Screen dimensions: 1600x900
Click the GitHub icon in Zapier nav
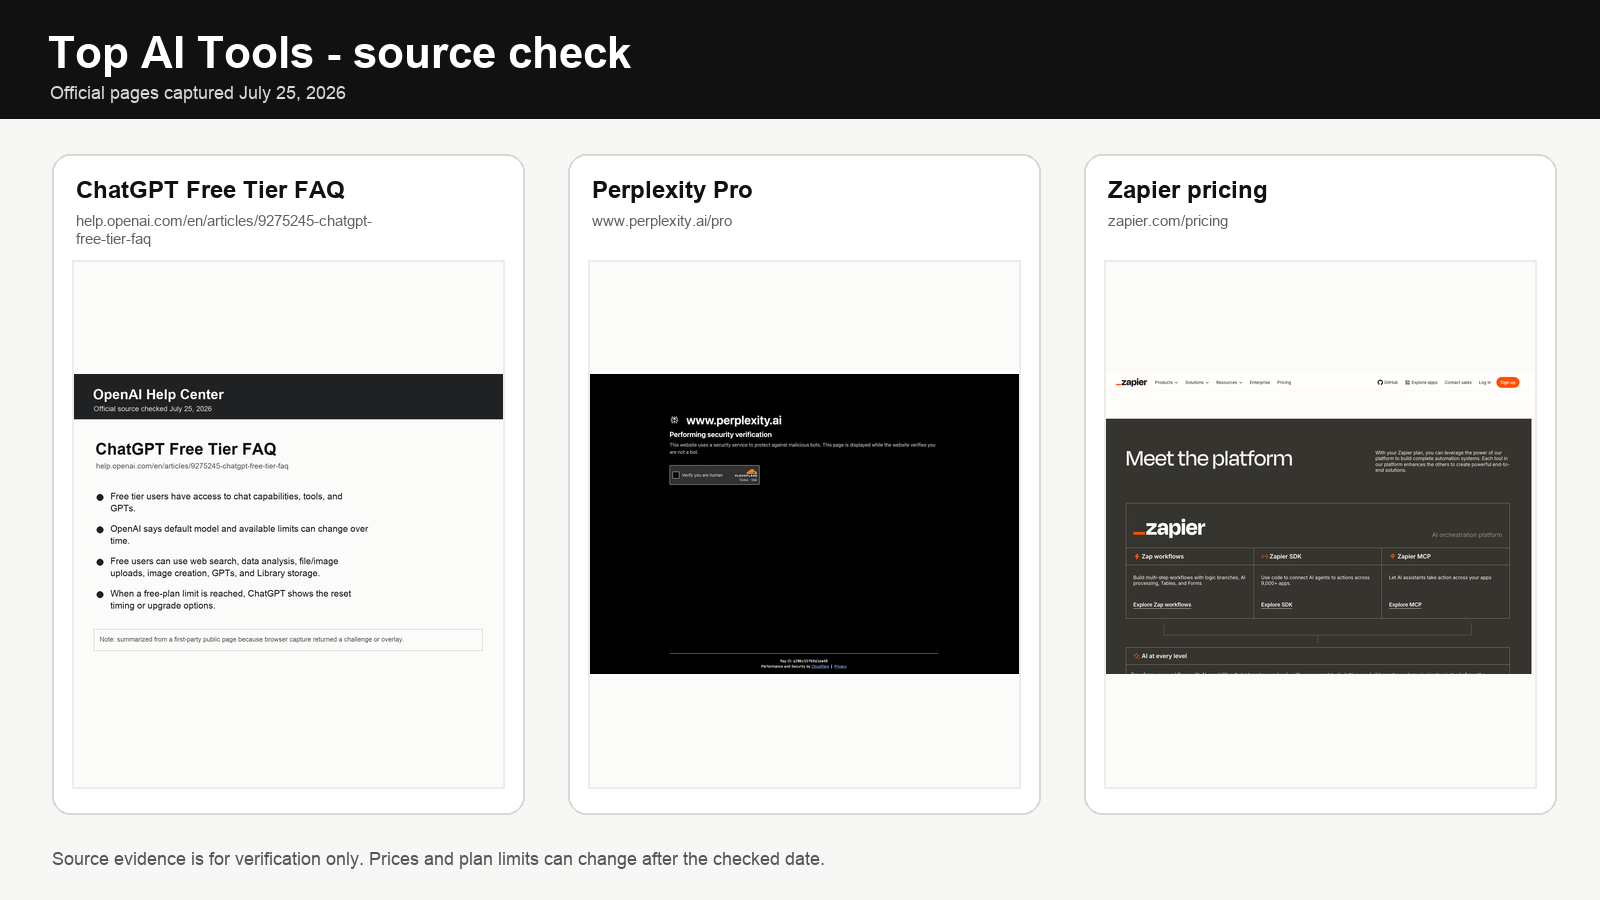click(x=1380, y=382)
